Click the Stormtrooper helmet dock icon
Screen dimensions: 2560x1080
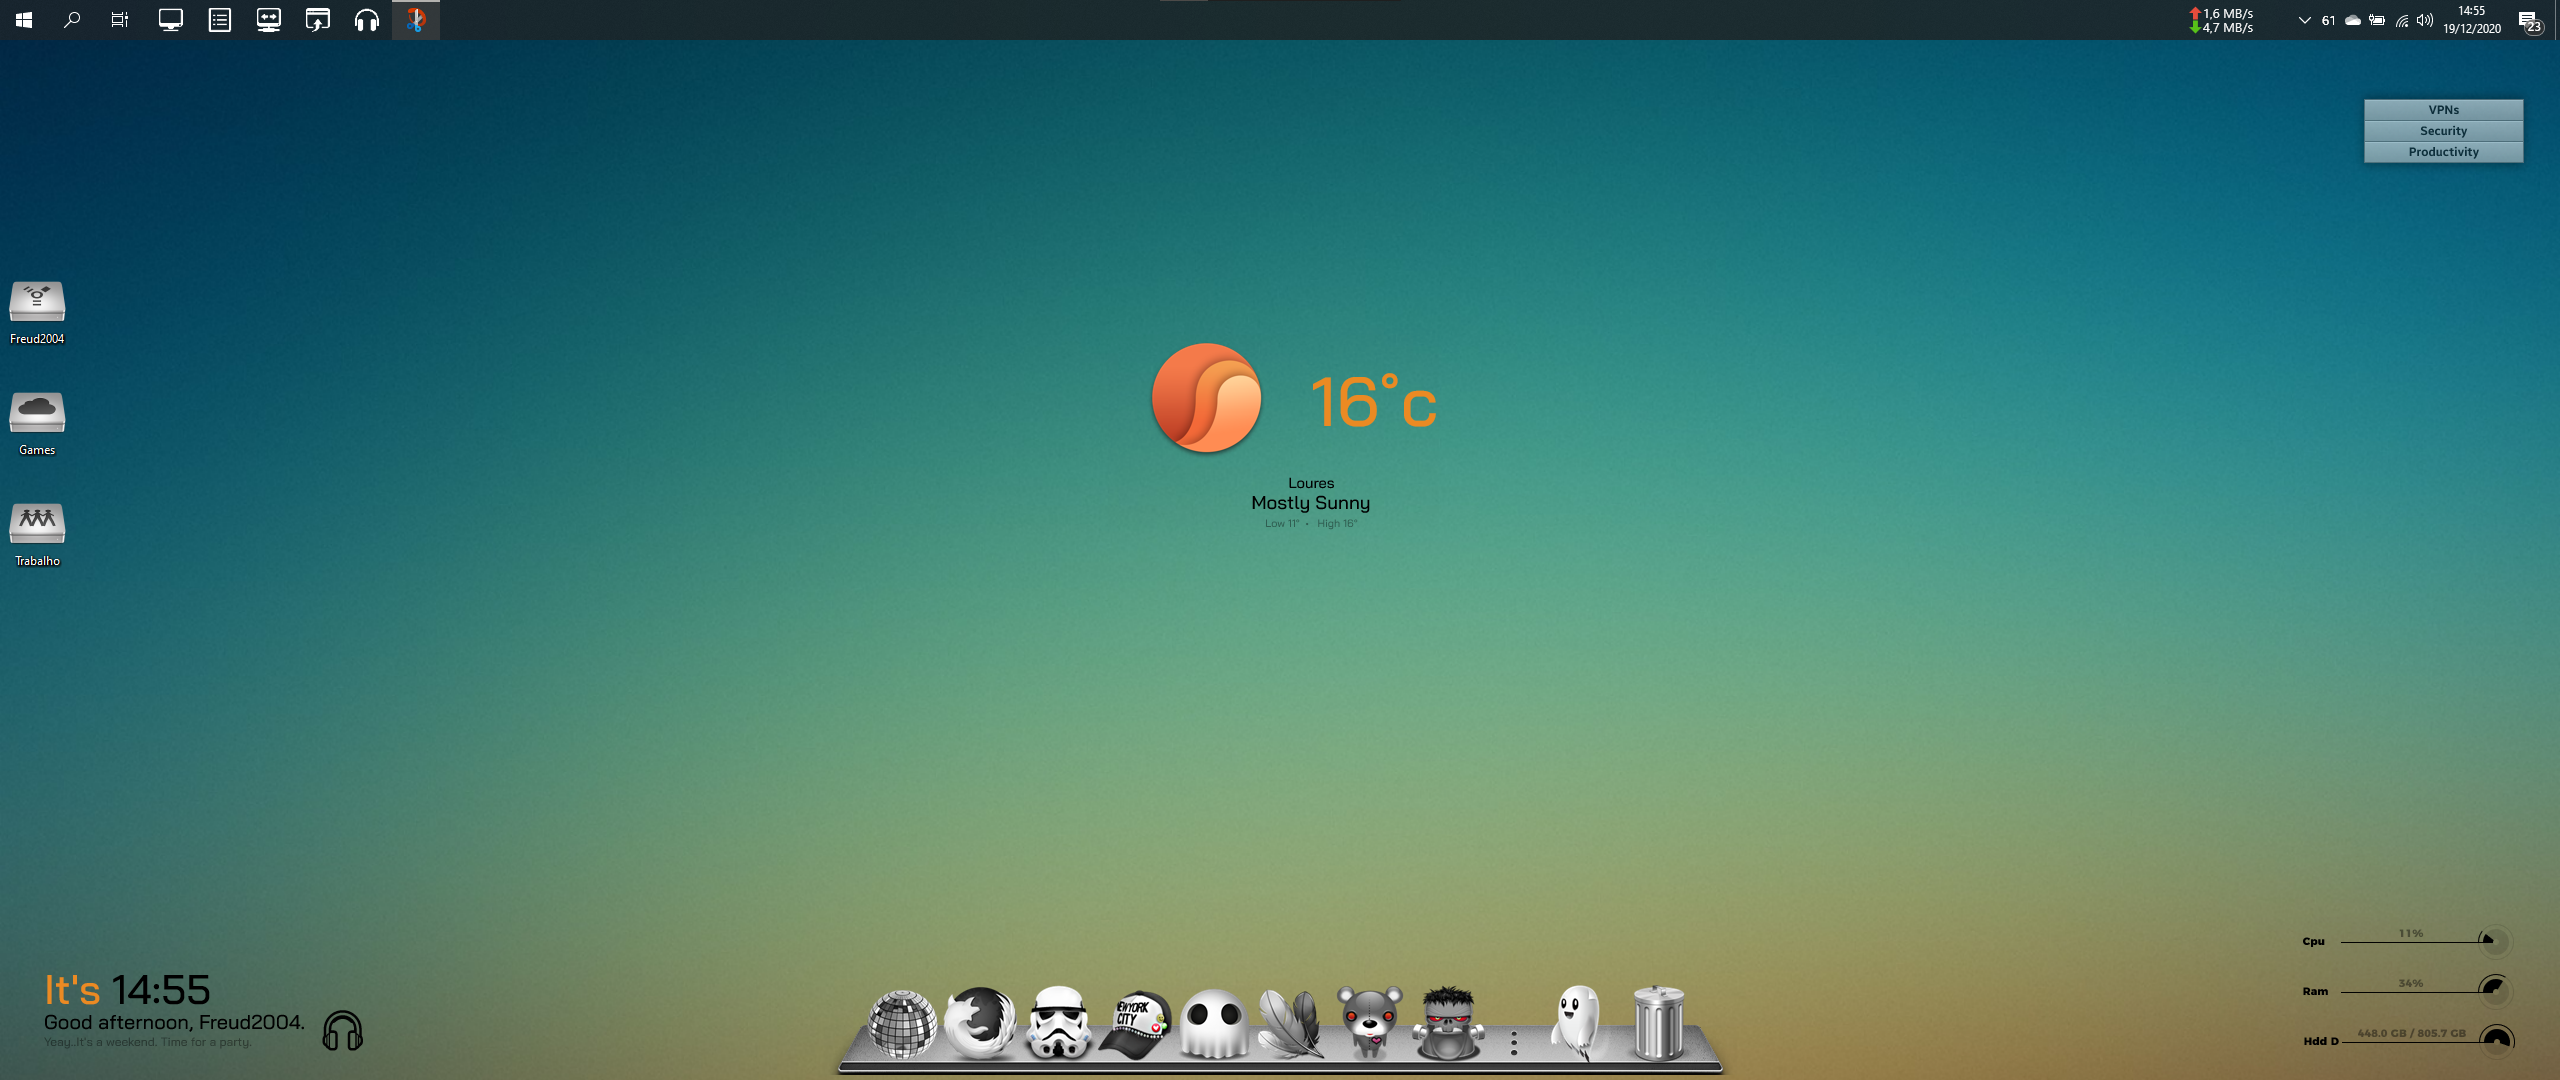1058,1023
